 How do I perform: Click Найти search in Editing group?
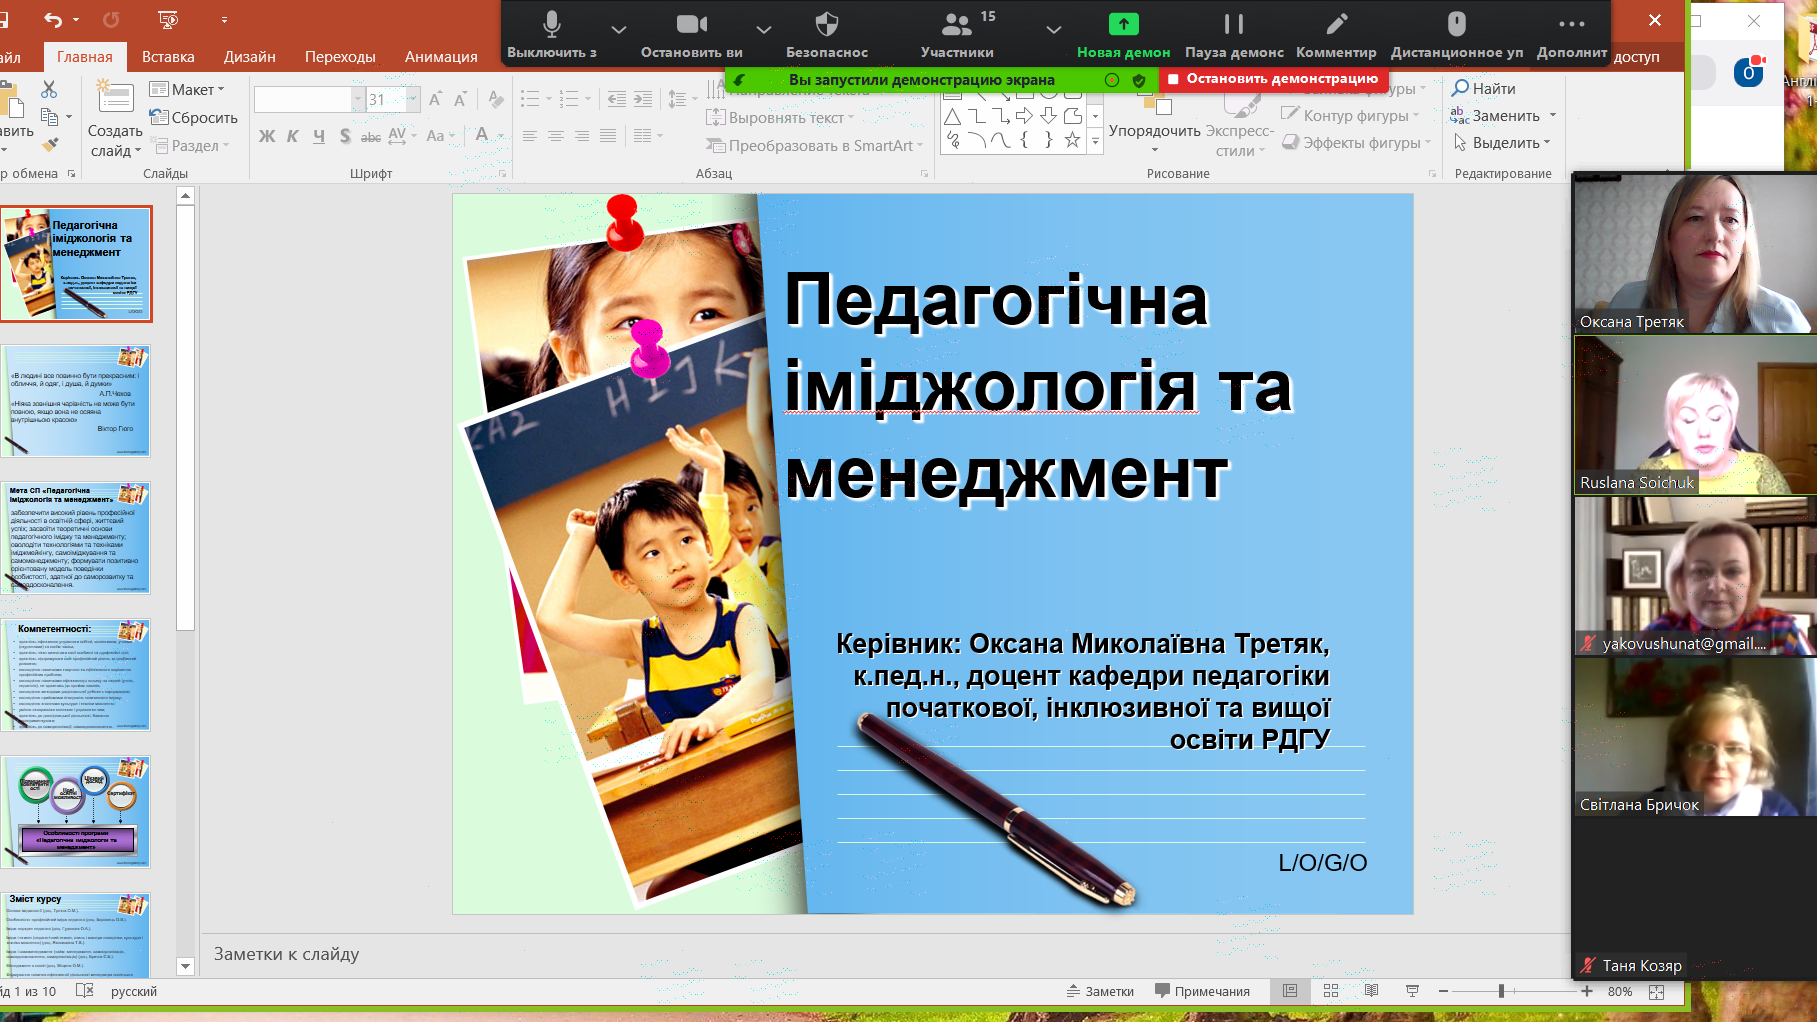[1484, 89]
